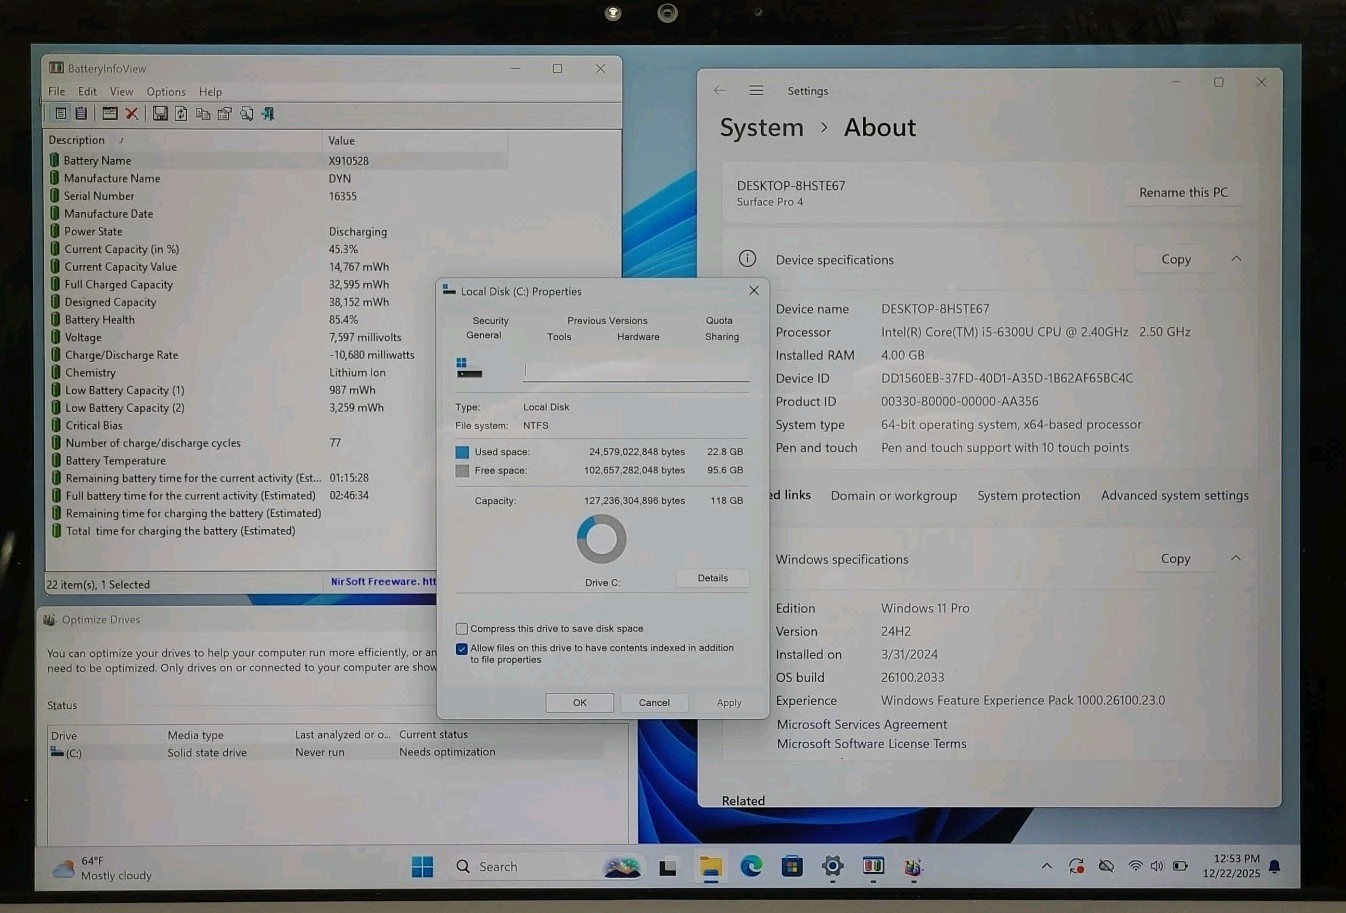This screenshot has width=1346, height=913.
Task: Open the View menu in BatteryInfoView
Action: click(x=121, y=91)
